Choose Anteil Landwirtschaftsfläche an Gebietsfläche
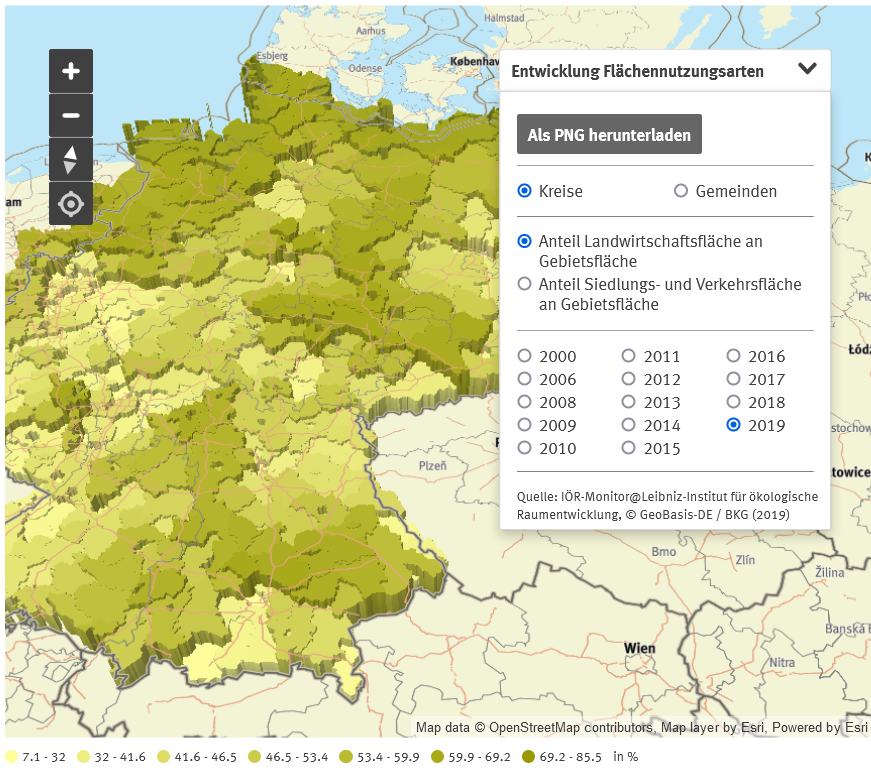The image size is (871, 770). [x=525, y=241]
